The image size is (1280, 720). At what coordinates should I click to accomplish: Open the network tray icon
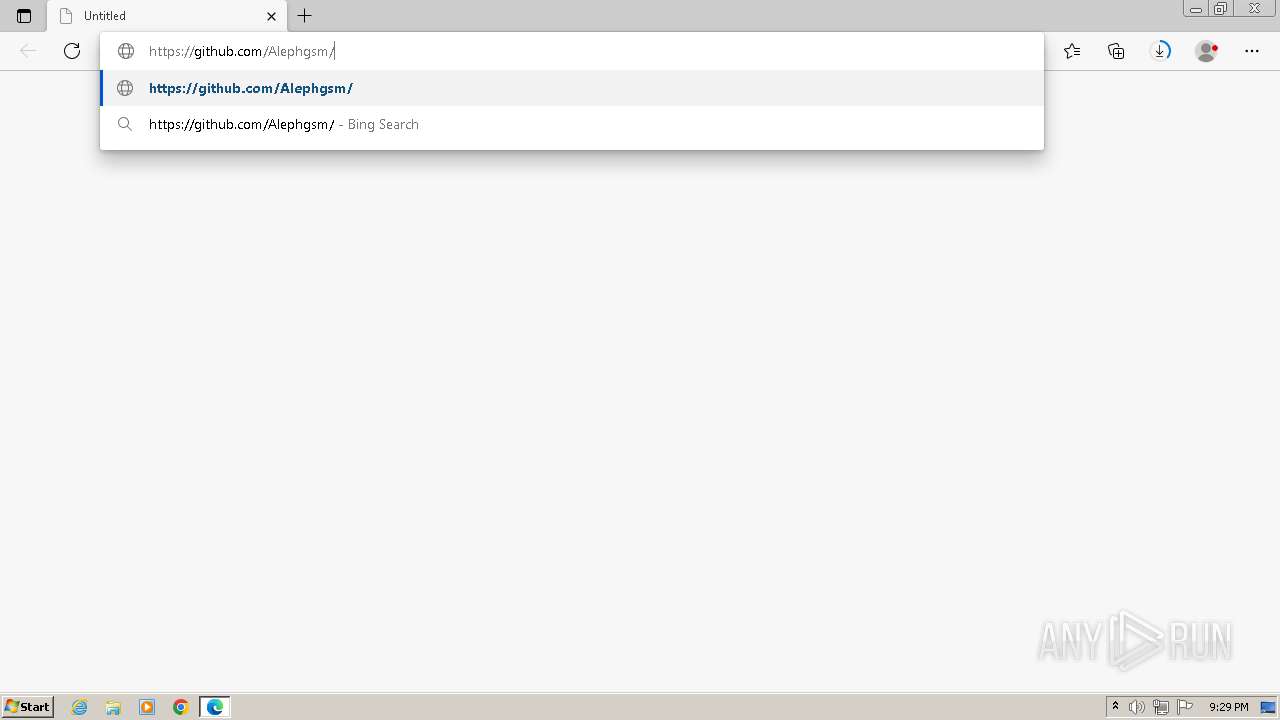tap(1161, 707)
